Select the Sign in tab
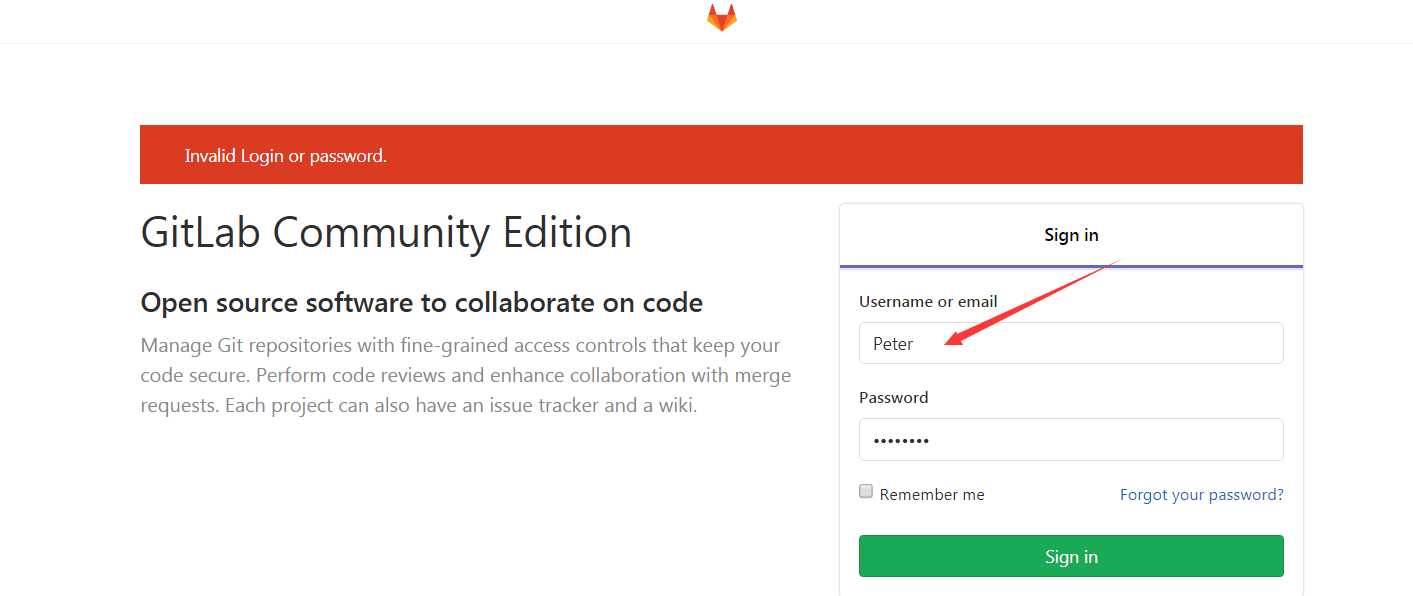This screenshot has height=596, width=1413. [1071, 236]
